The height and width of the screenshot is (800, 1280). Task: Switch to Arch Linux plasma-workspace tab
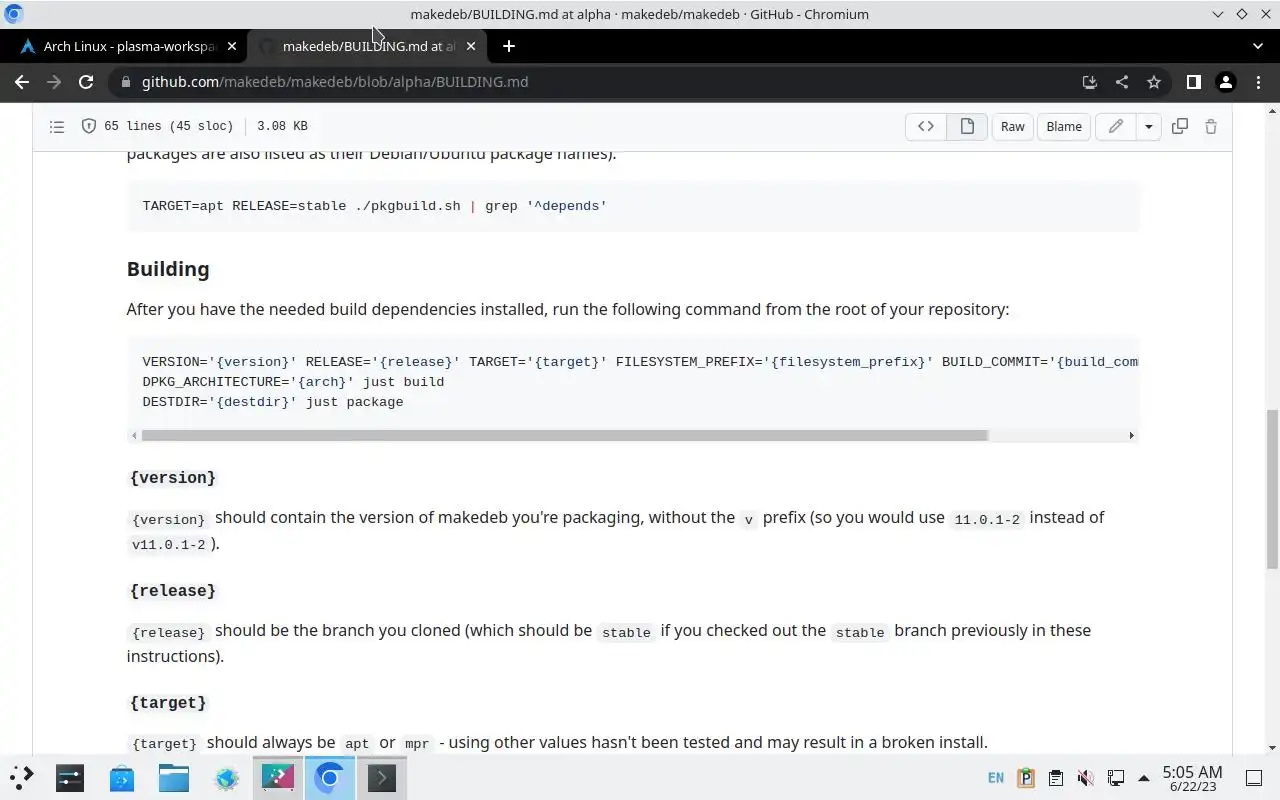[x=130, y=46]
